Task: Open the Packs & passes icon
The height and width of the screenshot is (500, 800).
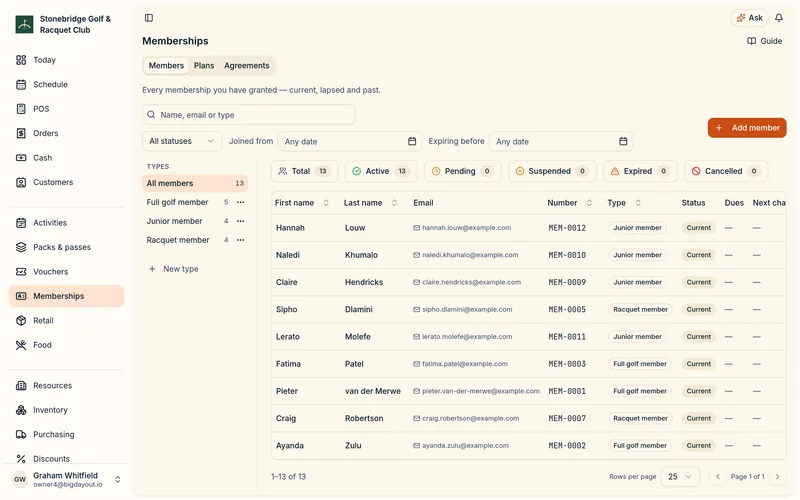Action: pyautogui.click(x=21, y=247)
